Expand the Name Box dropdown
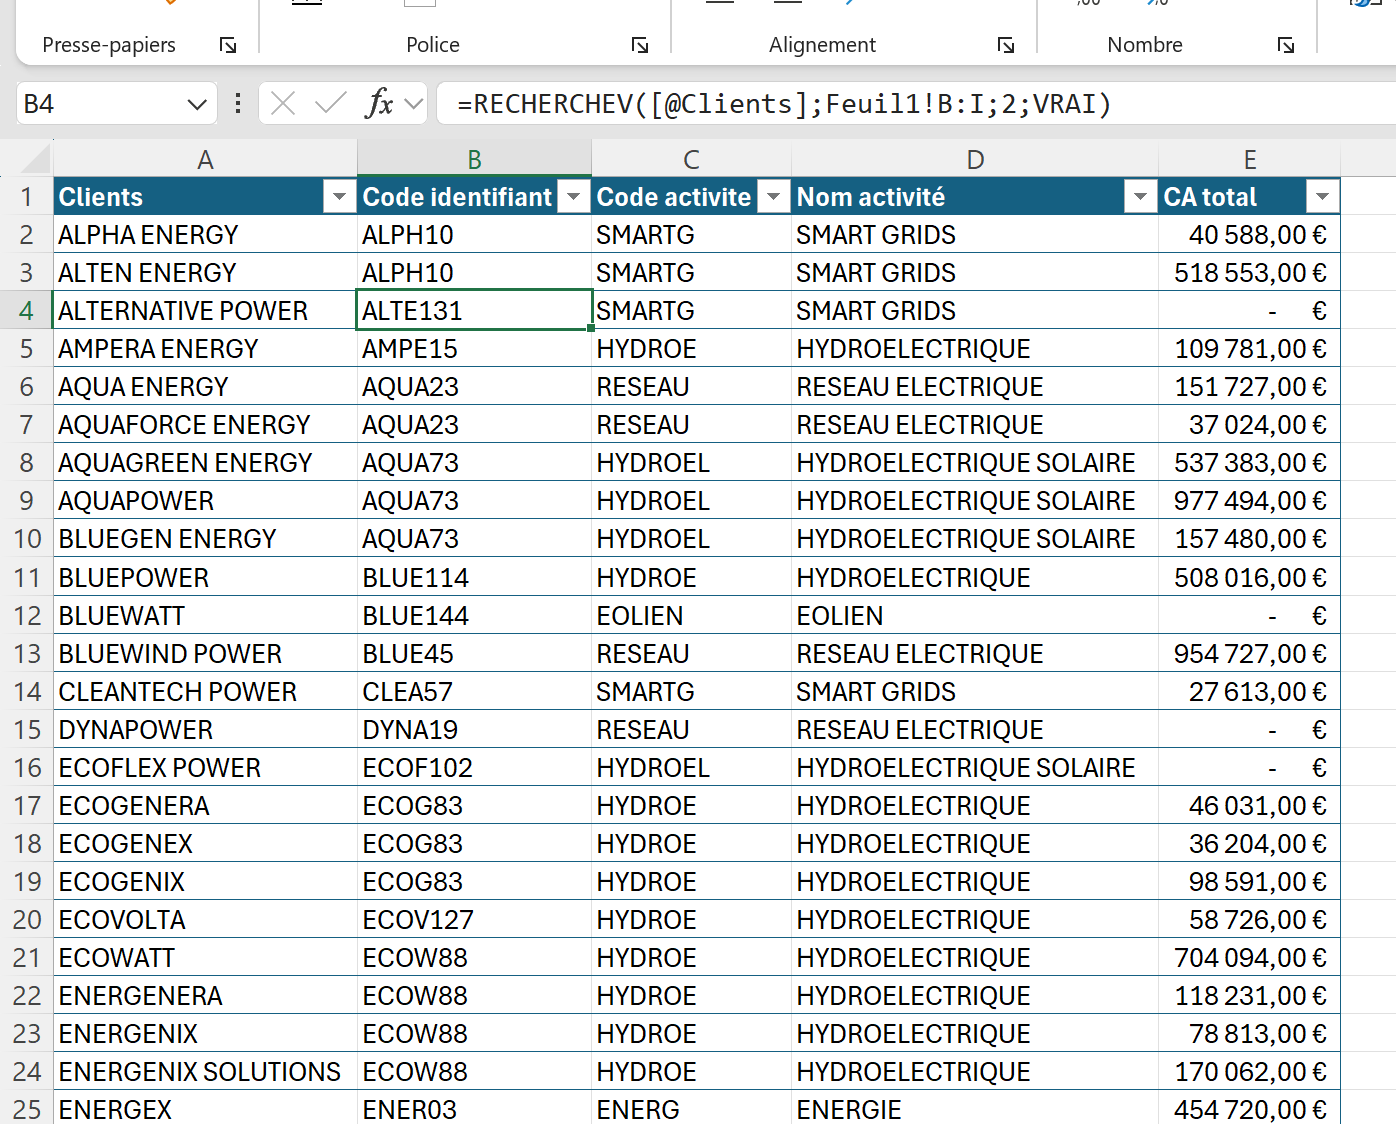1396x1124 pixels. click(197, 104)
